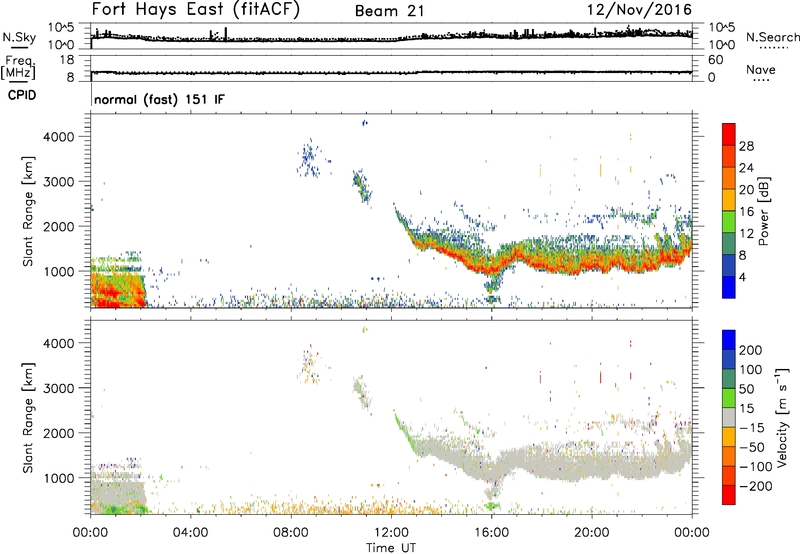The image size is (800, 554).
Task: Click the dark blue top segment of velocity colorbar
Action: tap(729, 340)
